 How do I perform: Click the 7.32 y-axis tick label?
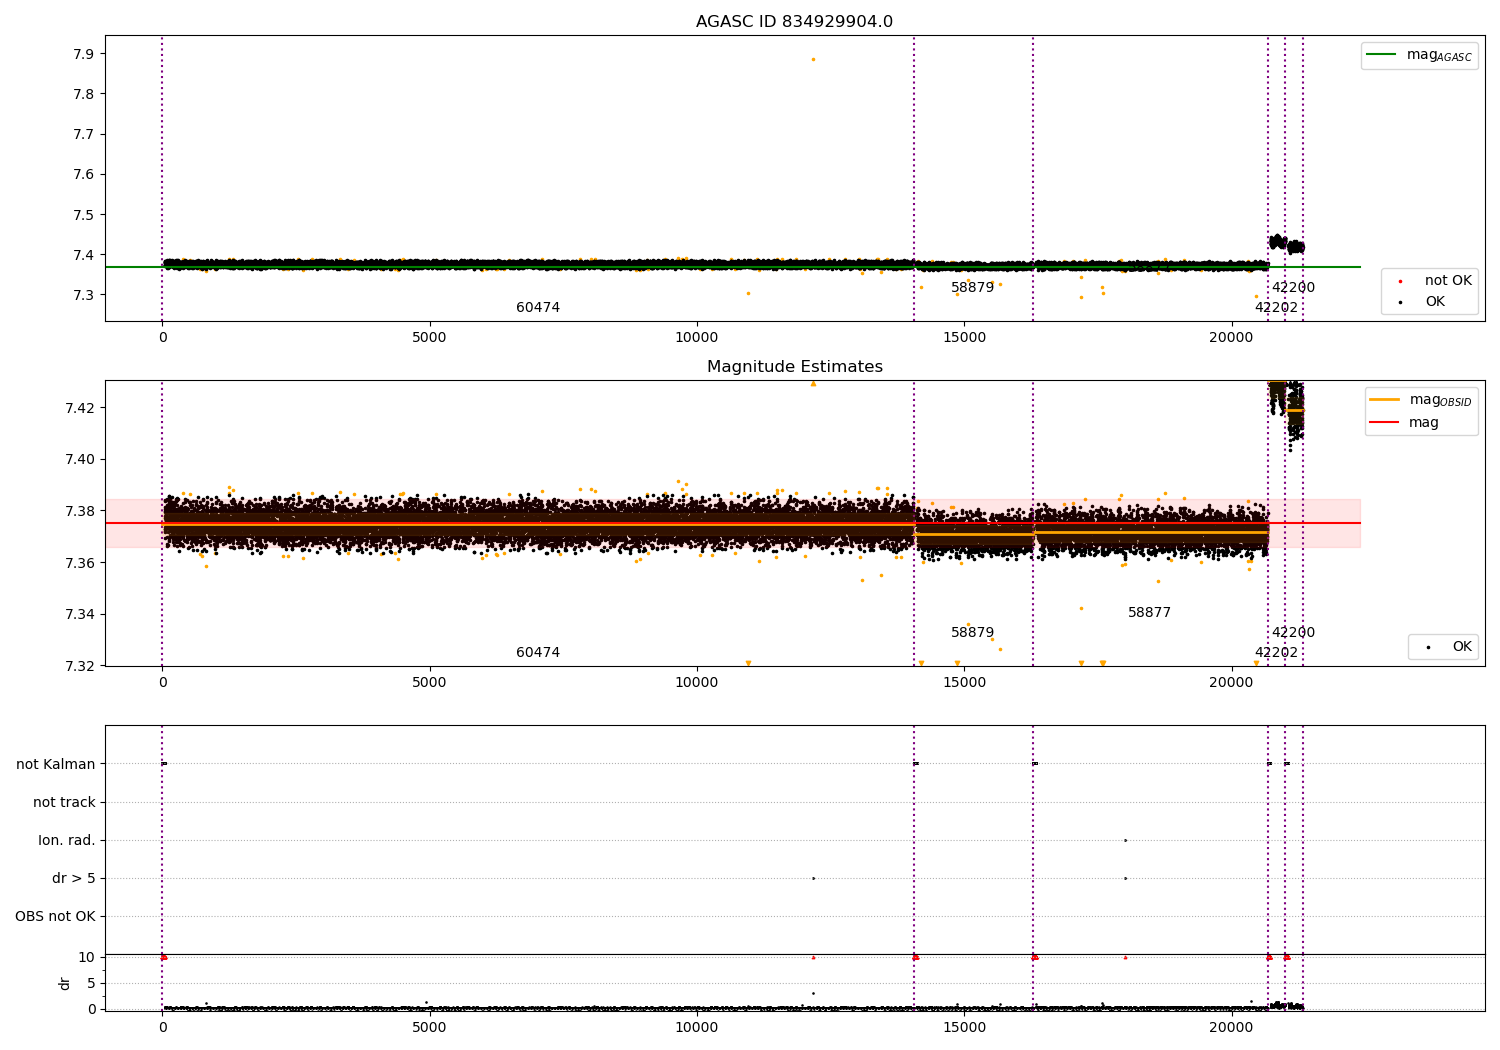point(78,666)
